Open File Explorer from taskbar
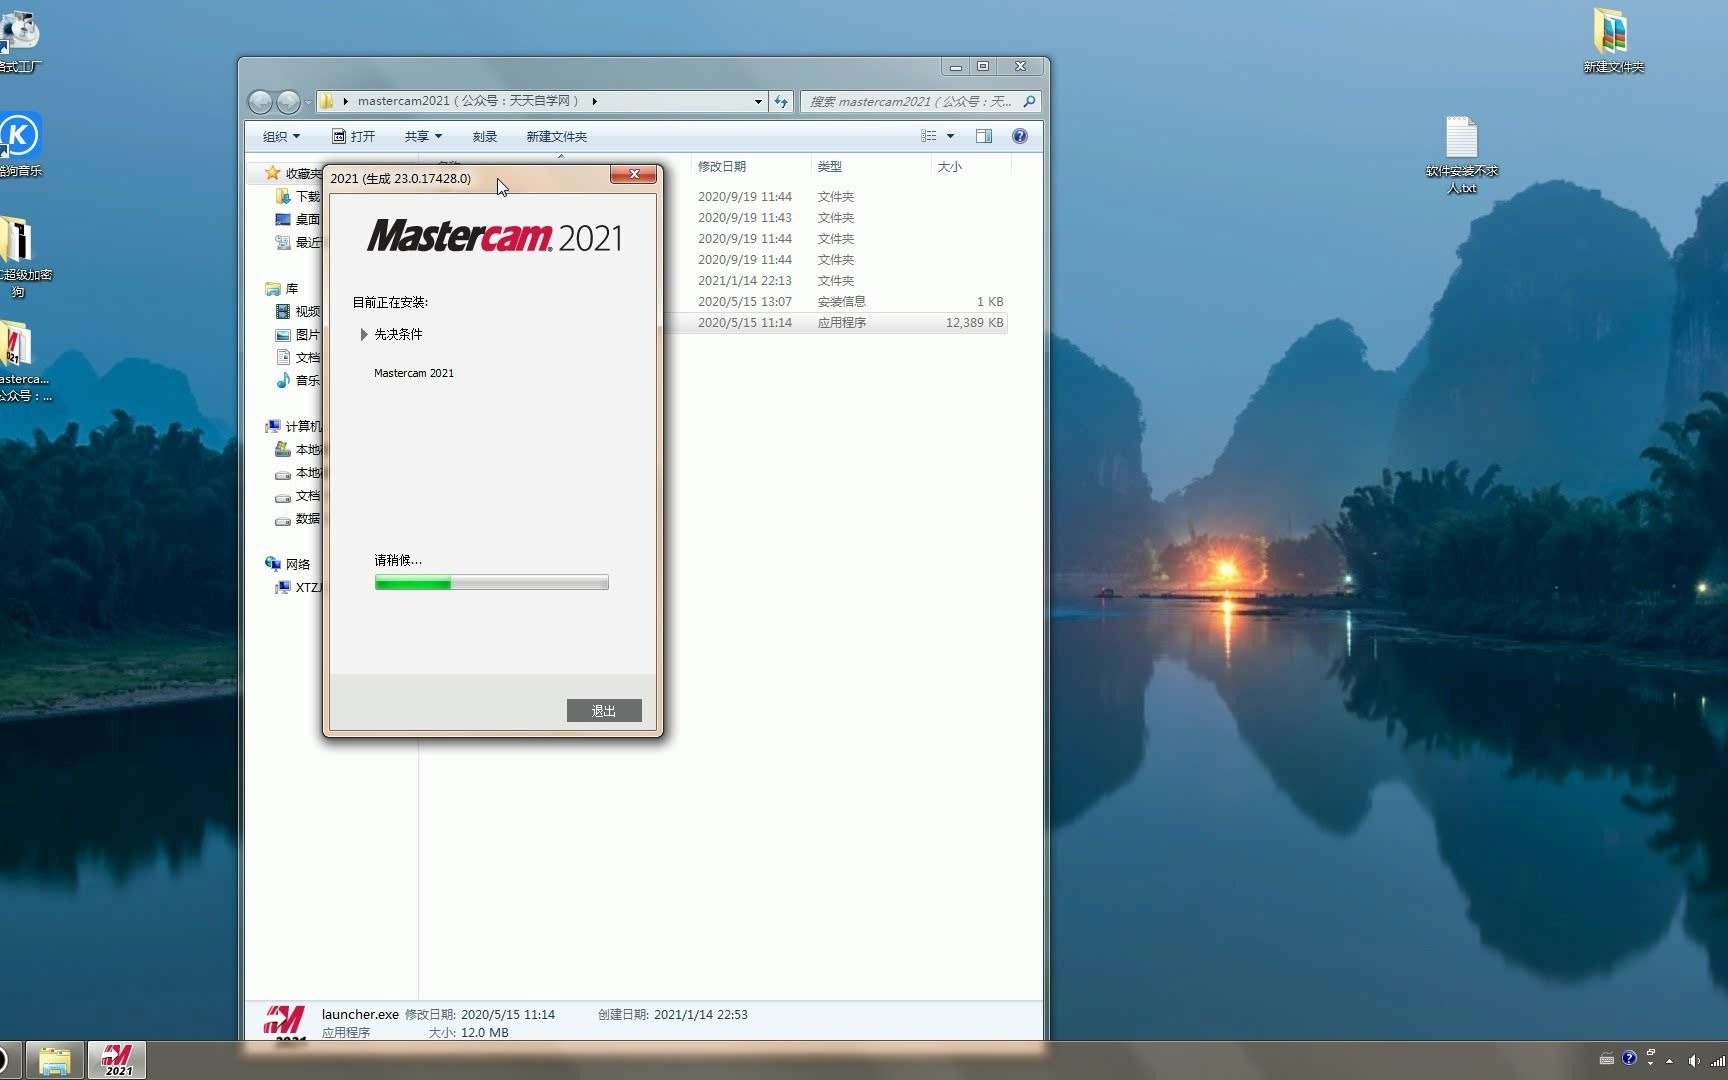Image resolution: width=1728 pixels, height=1080 pixels. pos(54,1060)
